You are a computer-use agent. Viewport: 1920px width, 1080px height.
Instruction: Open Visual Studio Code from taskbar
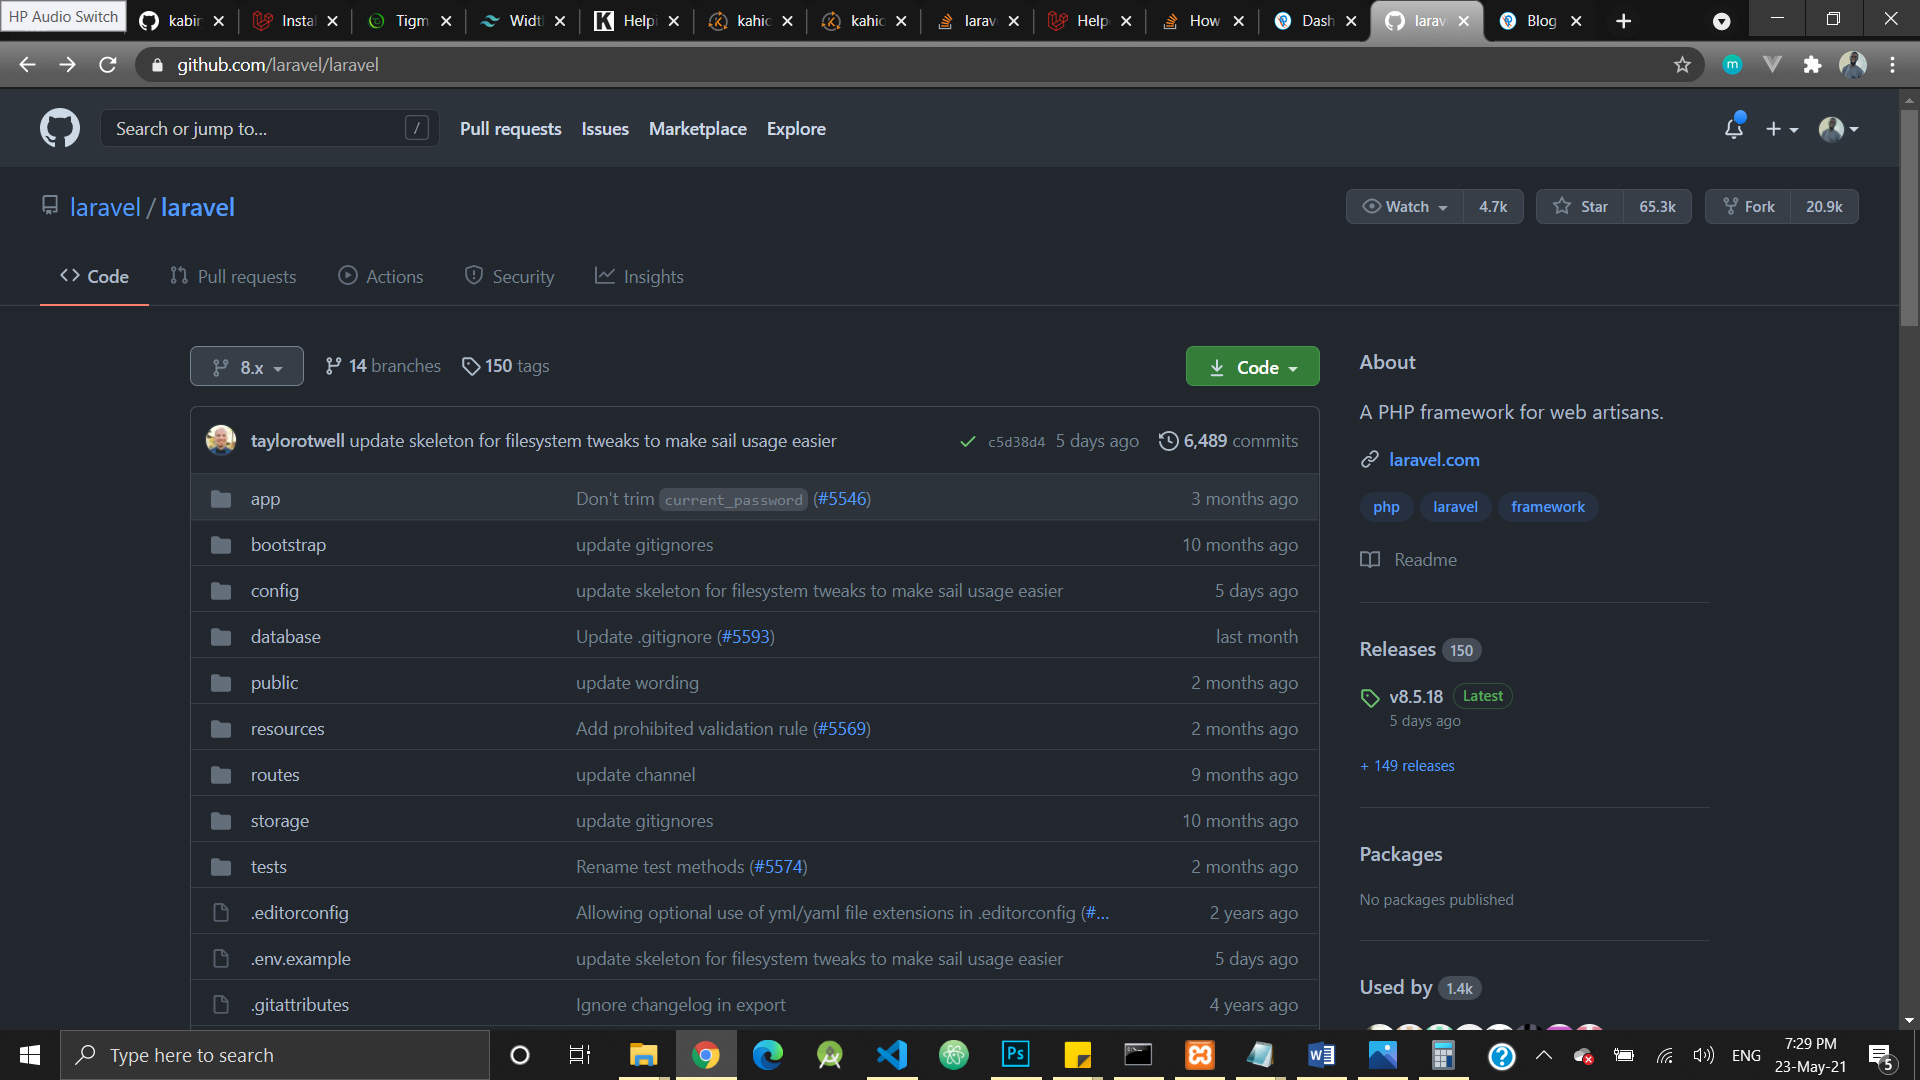point(891,1055)
